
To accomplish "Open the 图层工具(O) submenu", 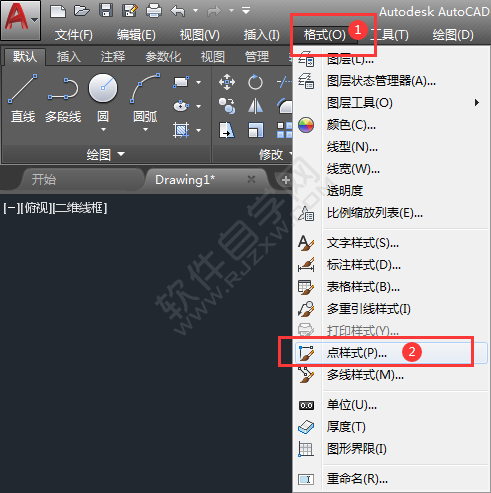I will pyautogui.click(x=390, y=103).
